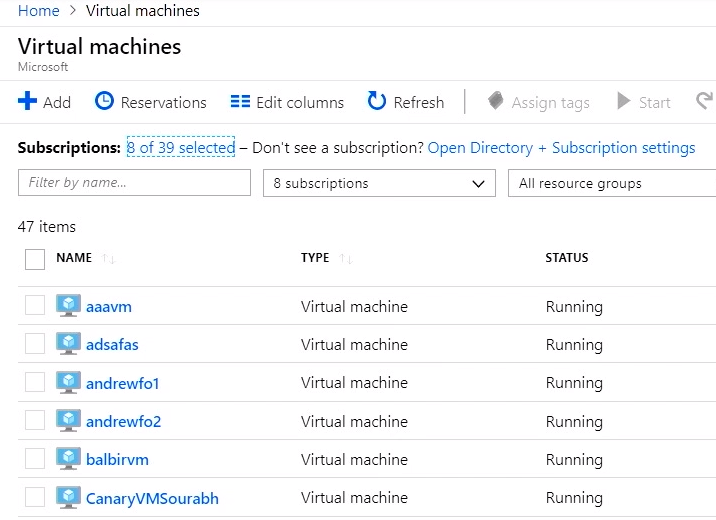Select the adsafas row checkbox
Screen dimensions: 716x520
[x=35, y=343]
